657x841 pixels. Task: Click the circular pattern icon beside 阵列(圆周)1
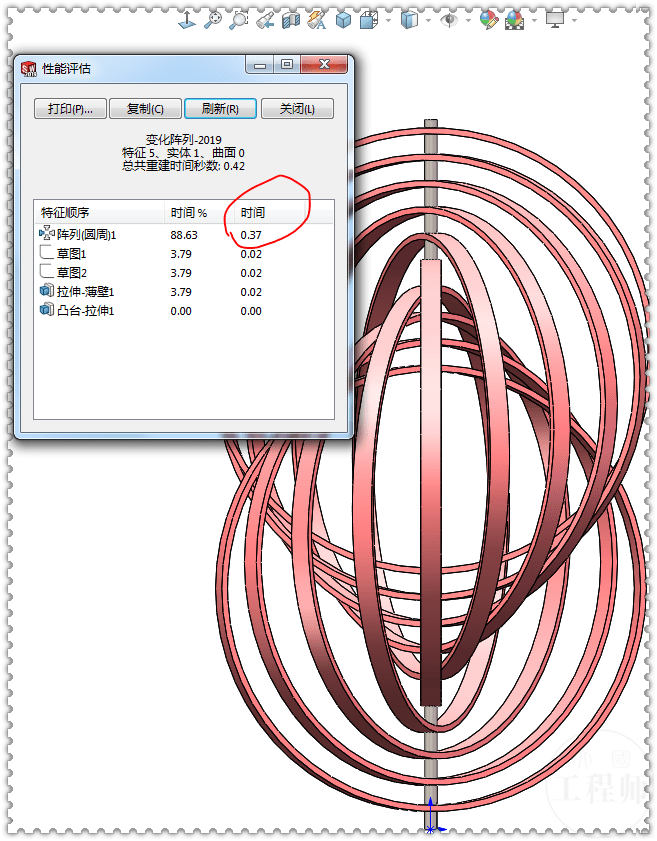(x=47, y=233)
